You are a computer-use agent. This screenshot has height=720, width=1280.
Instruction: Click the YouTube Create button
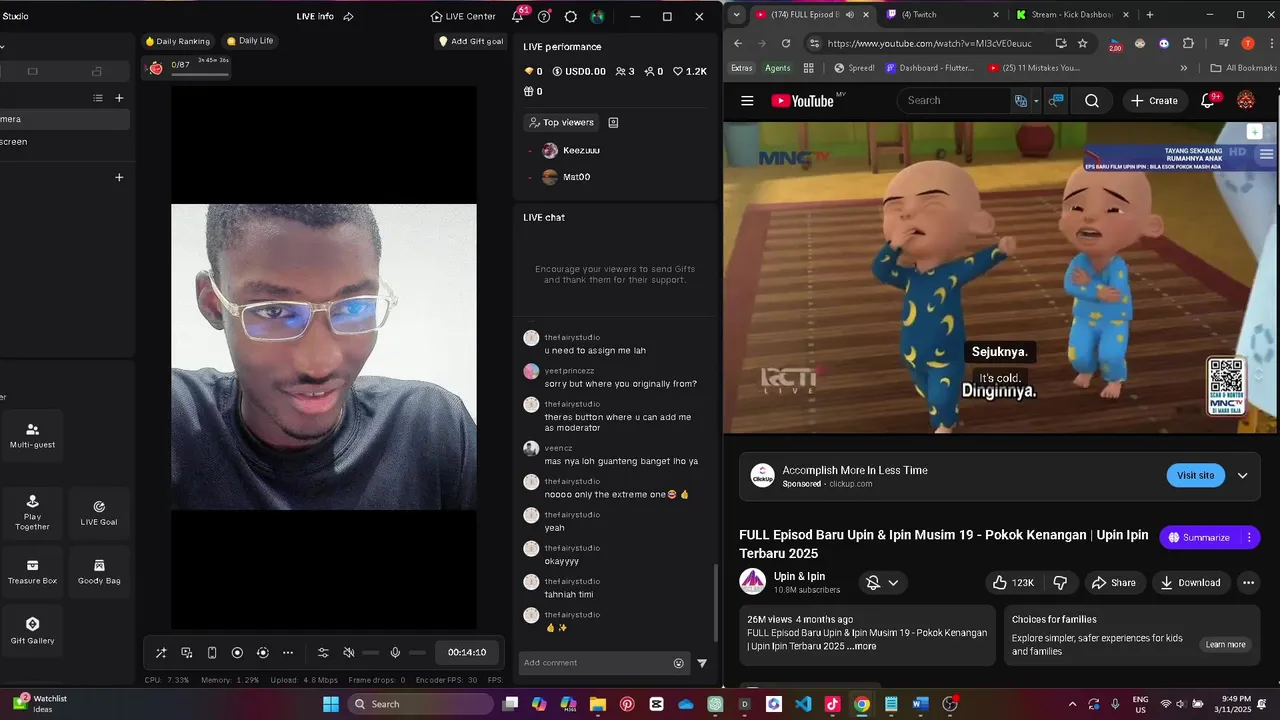(x=1154, y=100)
